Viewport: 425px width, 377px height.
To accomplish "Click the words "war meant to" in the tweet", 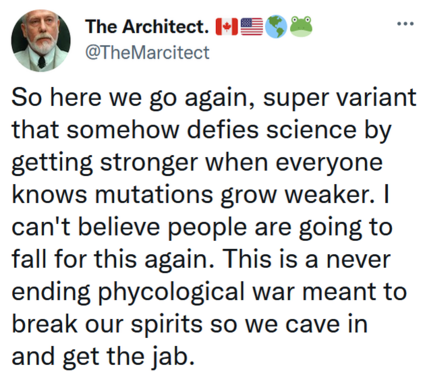I will (329, 292).
